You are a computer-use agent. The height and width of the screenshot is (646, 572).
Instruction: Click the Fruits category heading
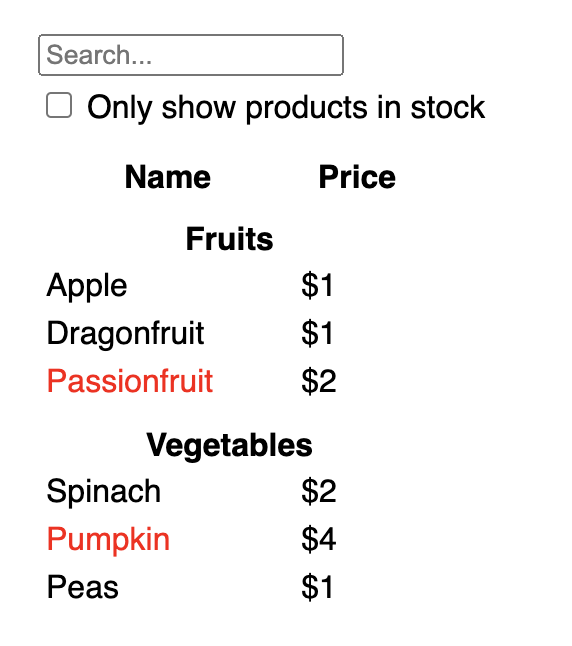230,239
